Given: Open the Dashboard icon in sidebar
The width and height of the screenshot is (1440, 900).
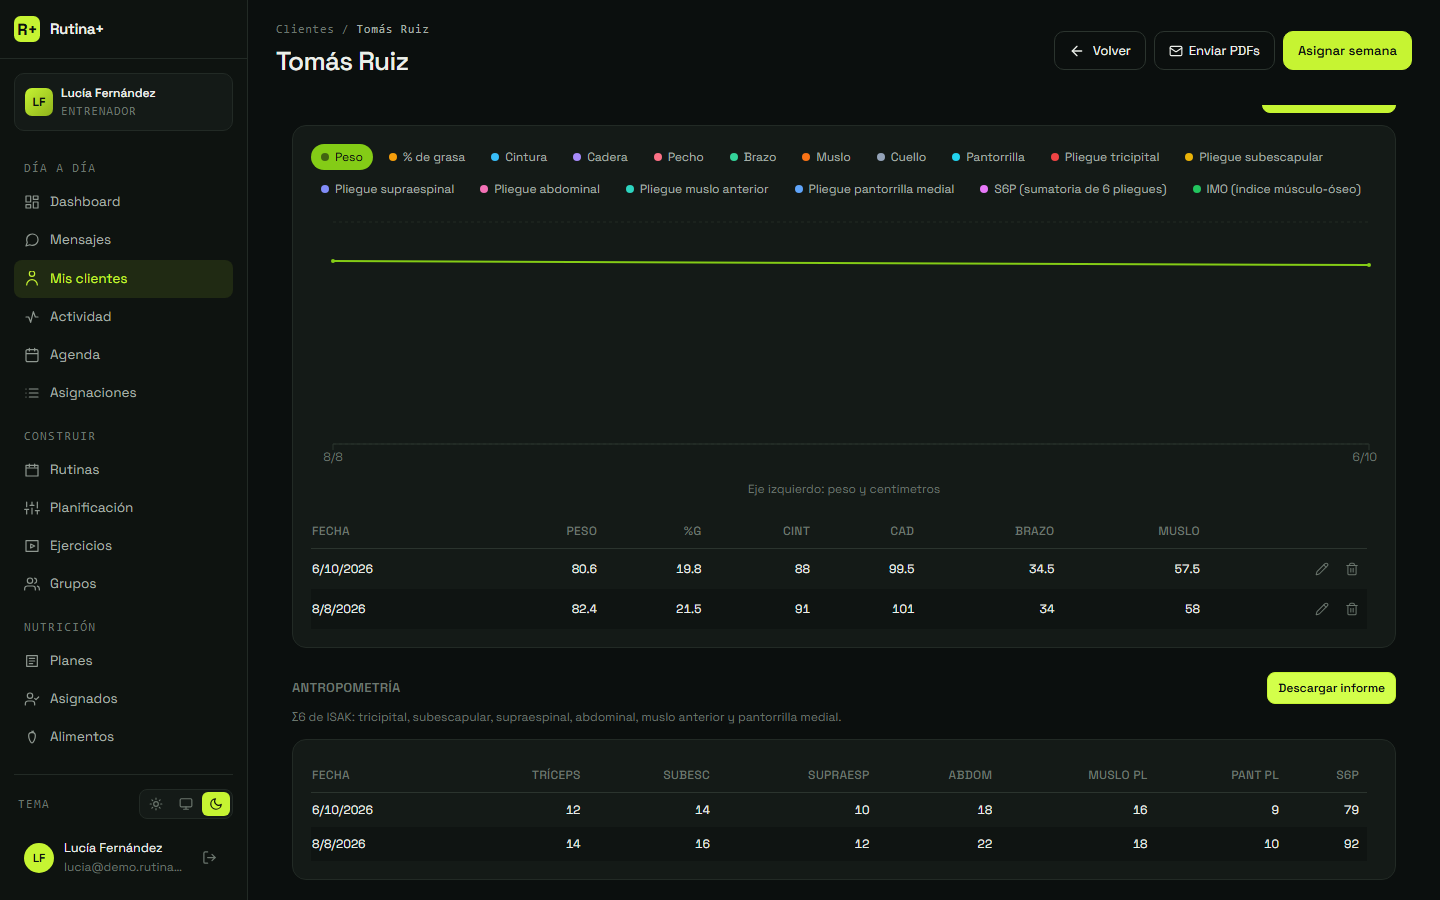Looking at the screenshot, I should coord(32,202).
